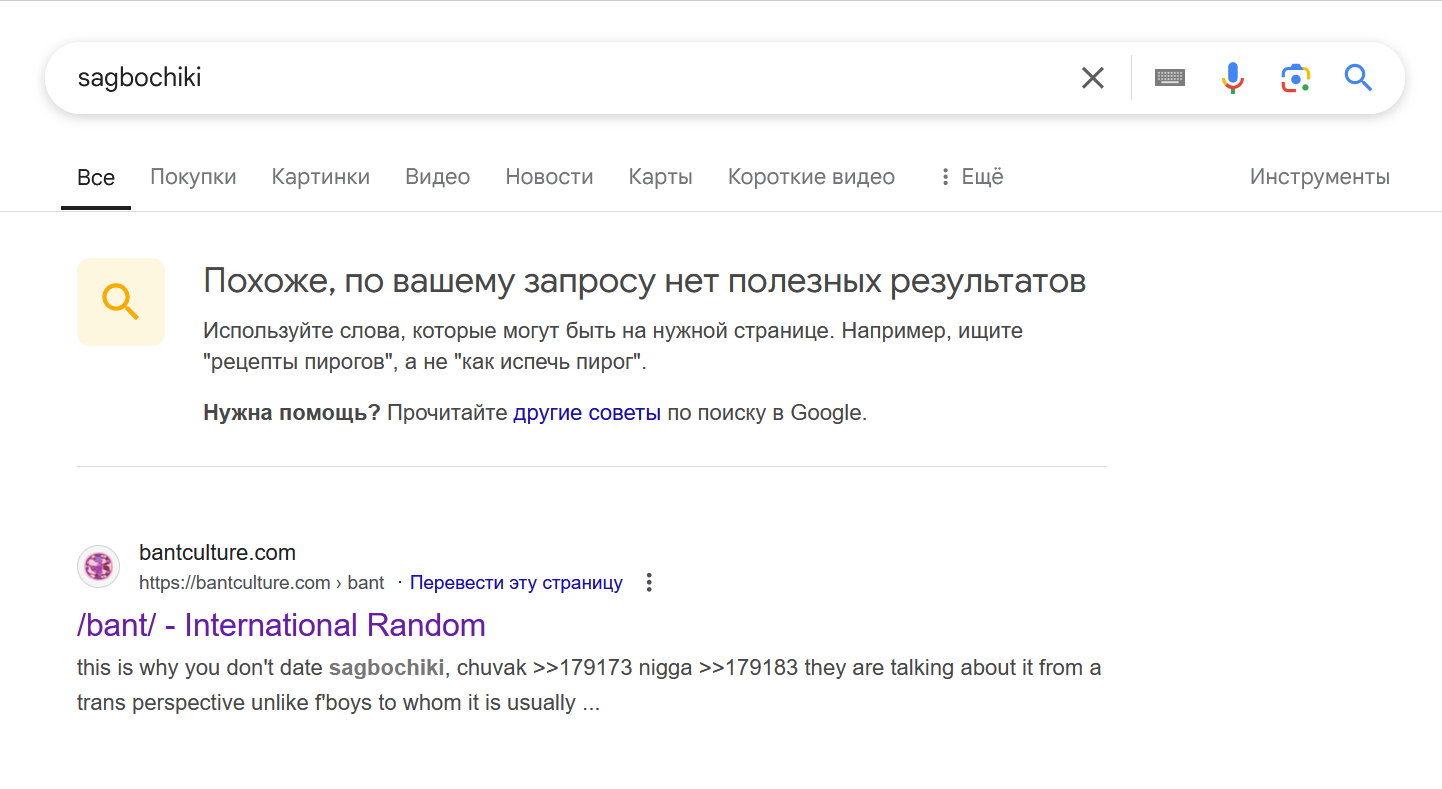Viewport: 1442px width, 789px height.
Task: Start voice search with the microphone icon
Action: click(x=1233, y=78)
